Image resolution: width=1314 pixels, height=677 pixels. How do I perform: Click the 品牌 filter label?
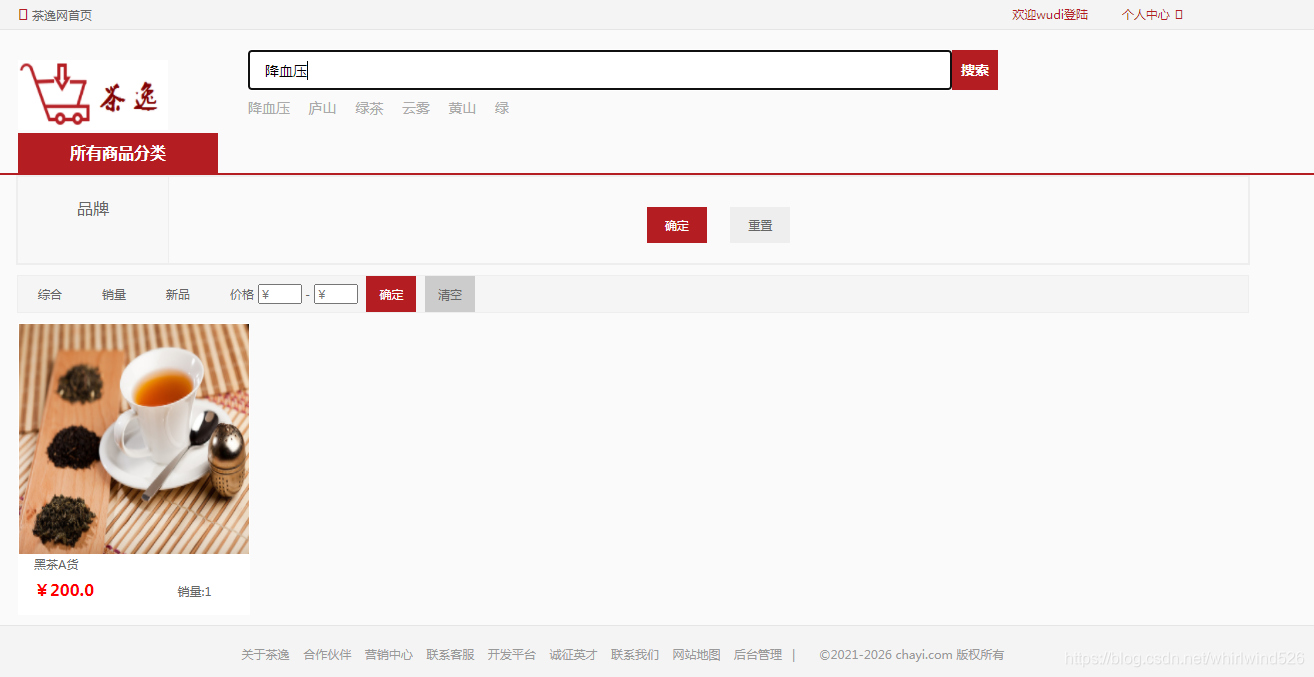pyautogui.click(x=93, y=209)
